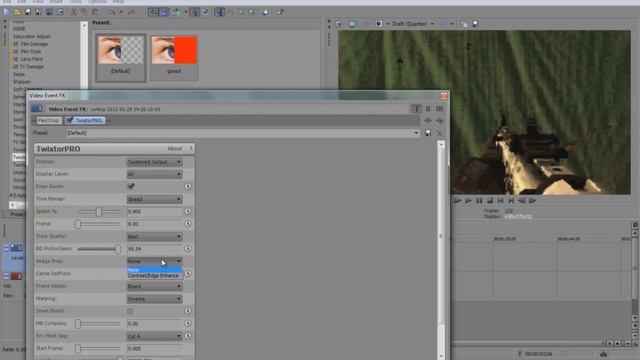The image size is (640, 360).
Task: Click the MB Compens slider handle
Action: 78,324
